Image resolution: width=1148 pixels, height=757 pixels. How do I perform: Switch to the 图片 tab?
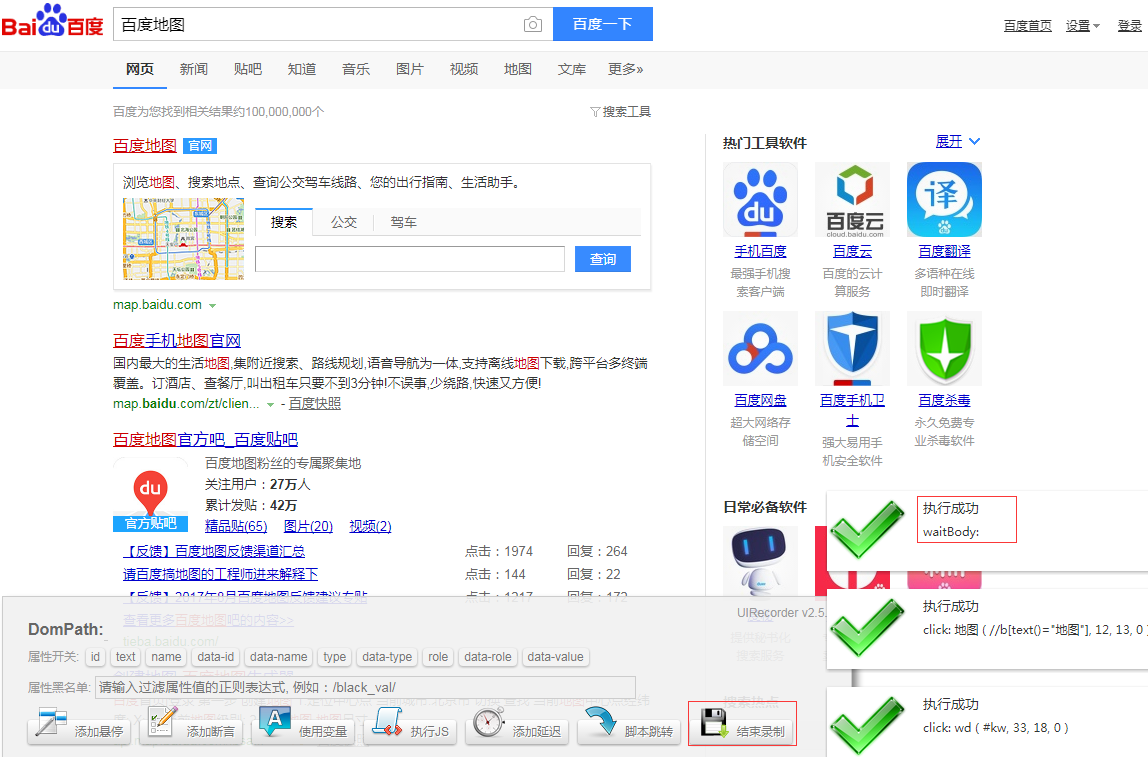pos(410,69)
